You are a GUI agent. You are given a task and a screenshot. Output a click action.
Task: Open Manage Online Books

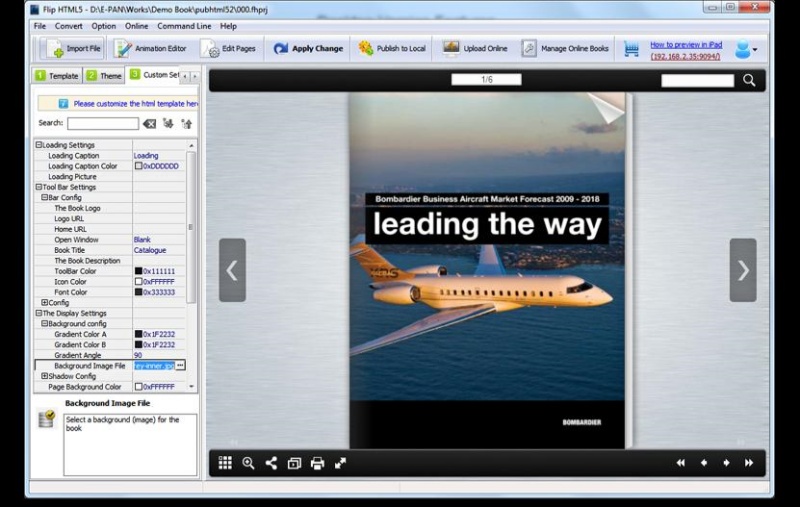(x=565, y=48)
